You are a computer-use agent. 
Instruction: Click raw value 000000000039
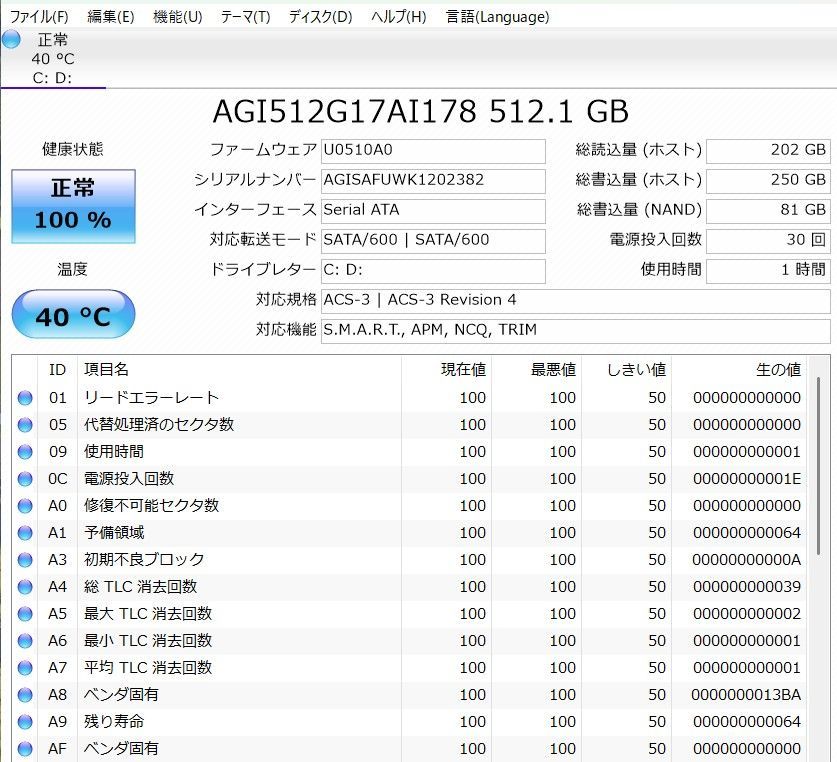click(747, 587)
